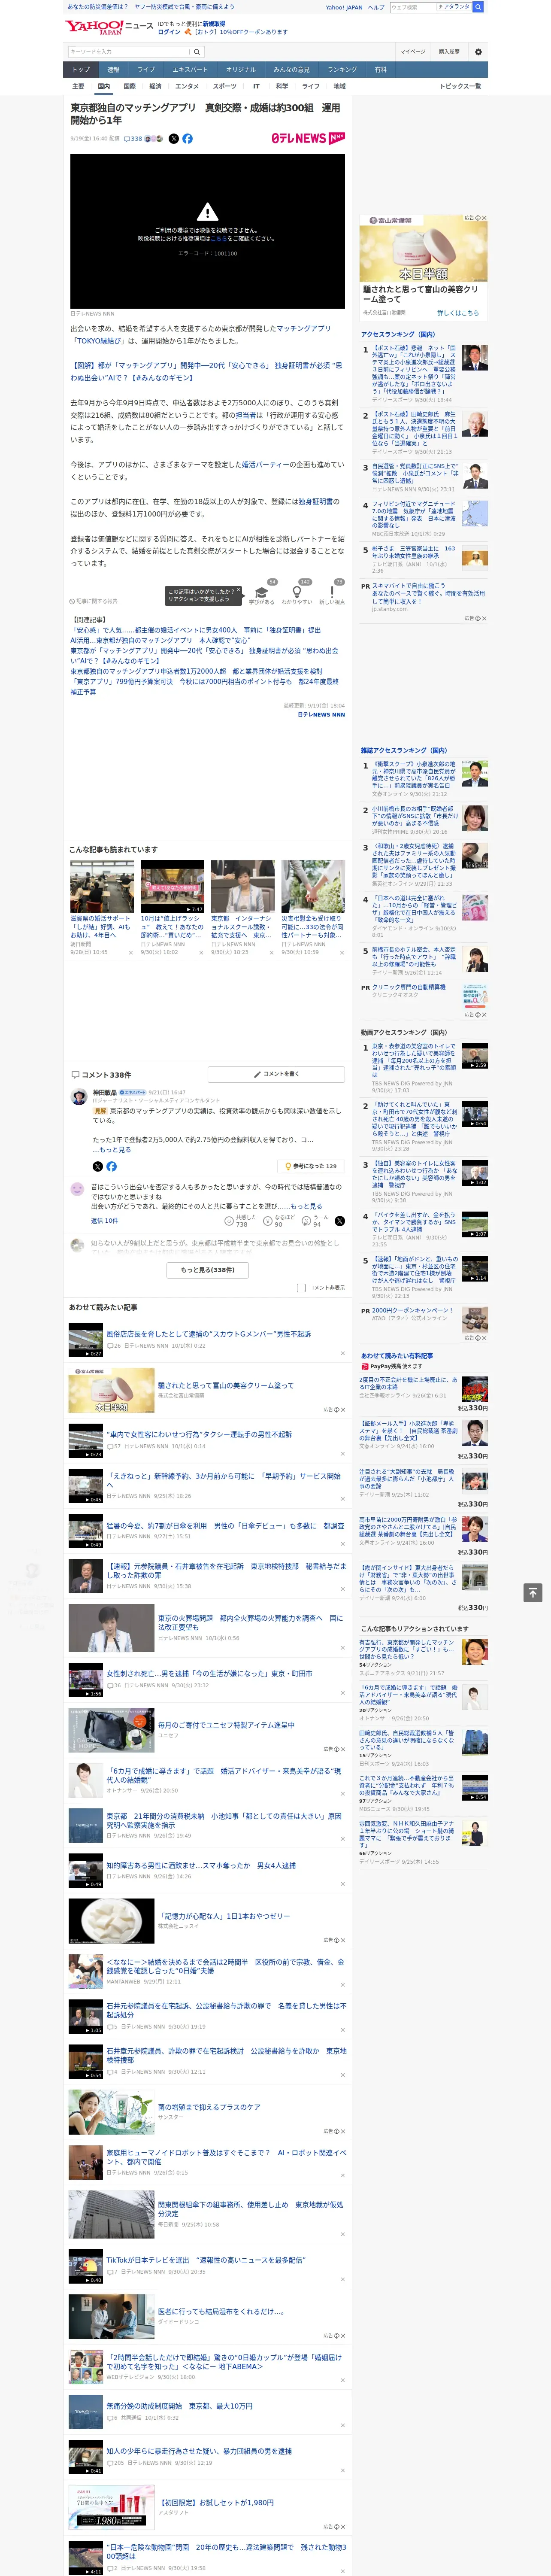Viewport: 551px width, 2576px height.
Task: Open the 10月は値上げラッシュ thumbnail
Action: click(x=172, y=886)
